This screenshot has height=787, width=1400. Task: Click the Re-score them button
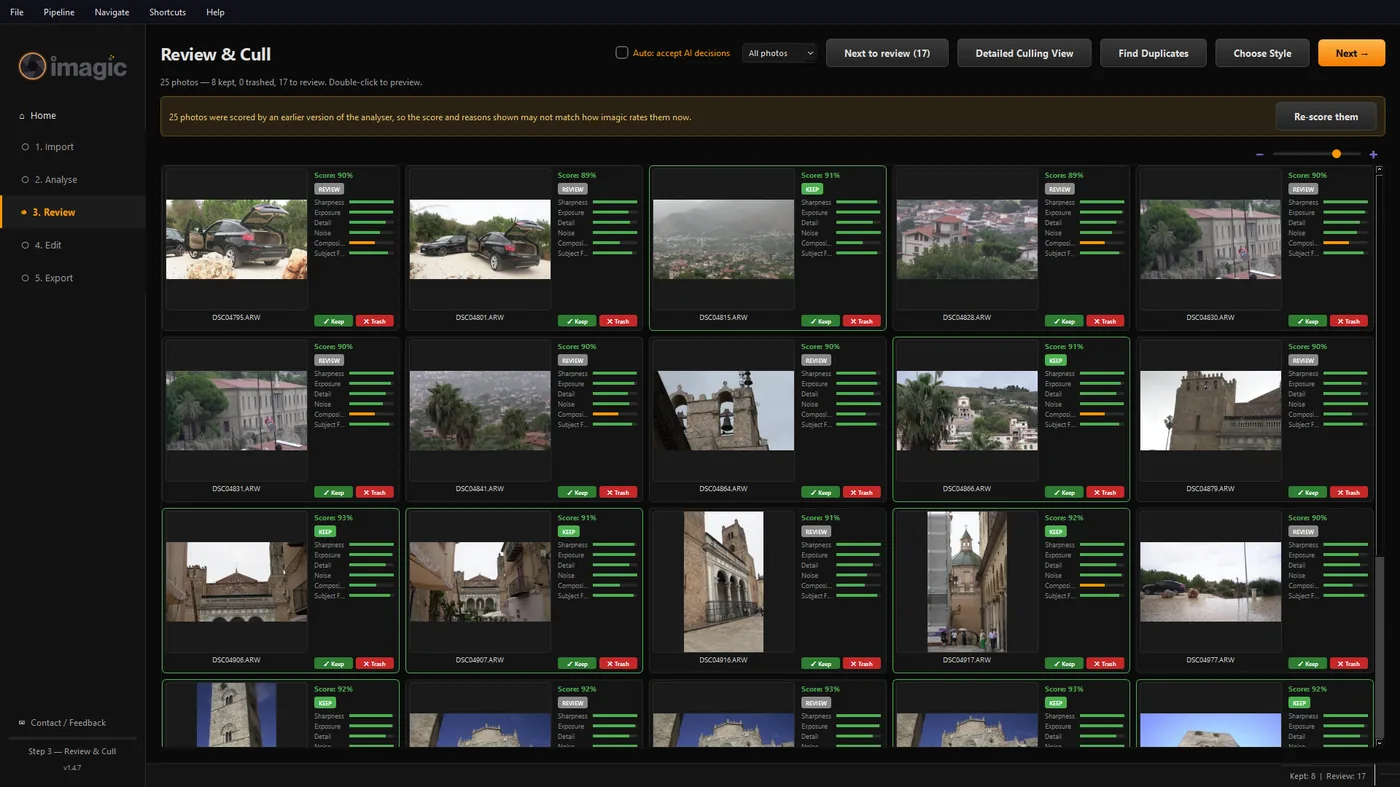pyautogui.click(x=1326, y=117)
